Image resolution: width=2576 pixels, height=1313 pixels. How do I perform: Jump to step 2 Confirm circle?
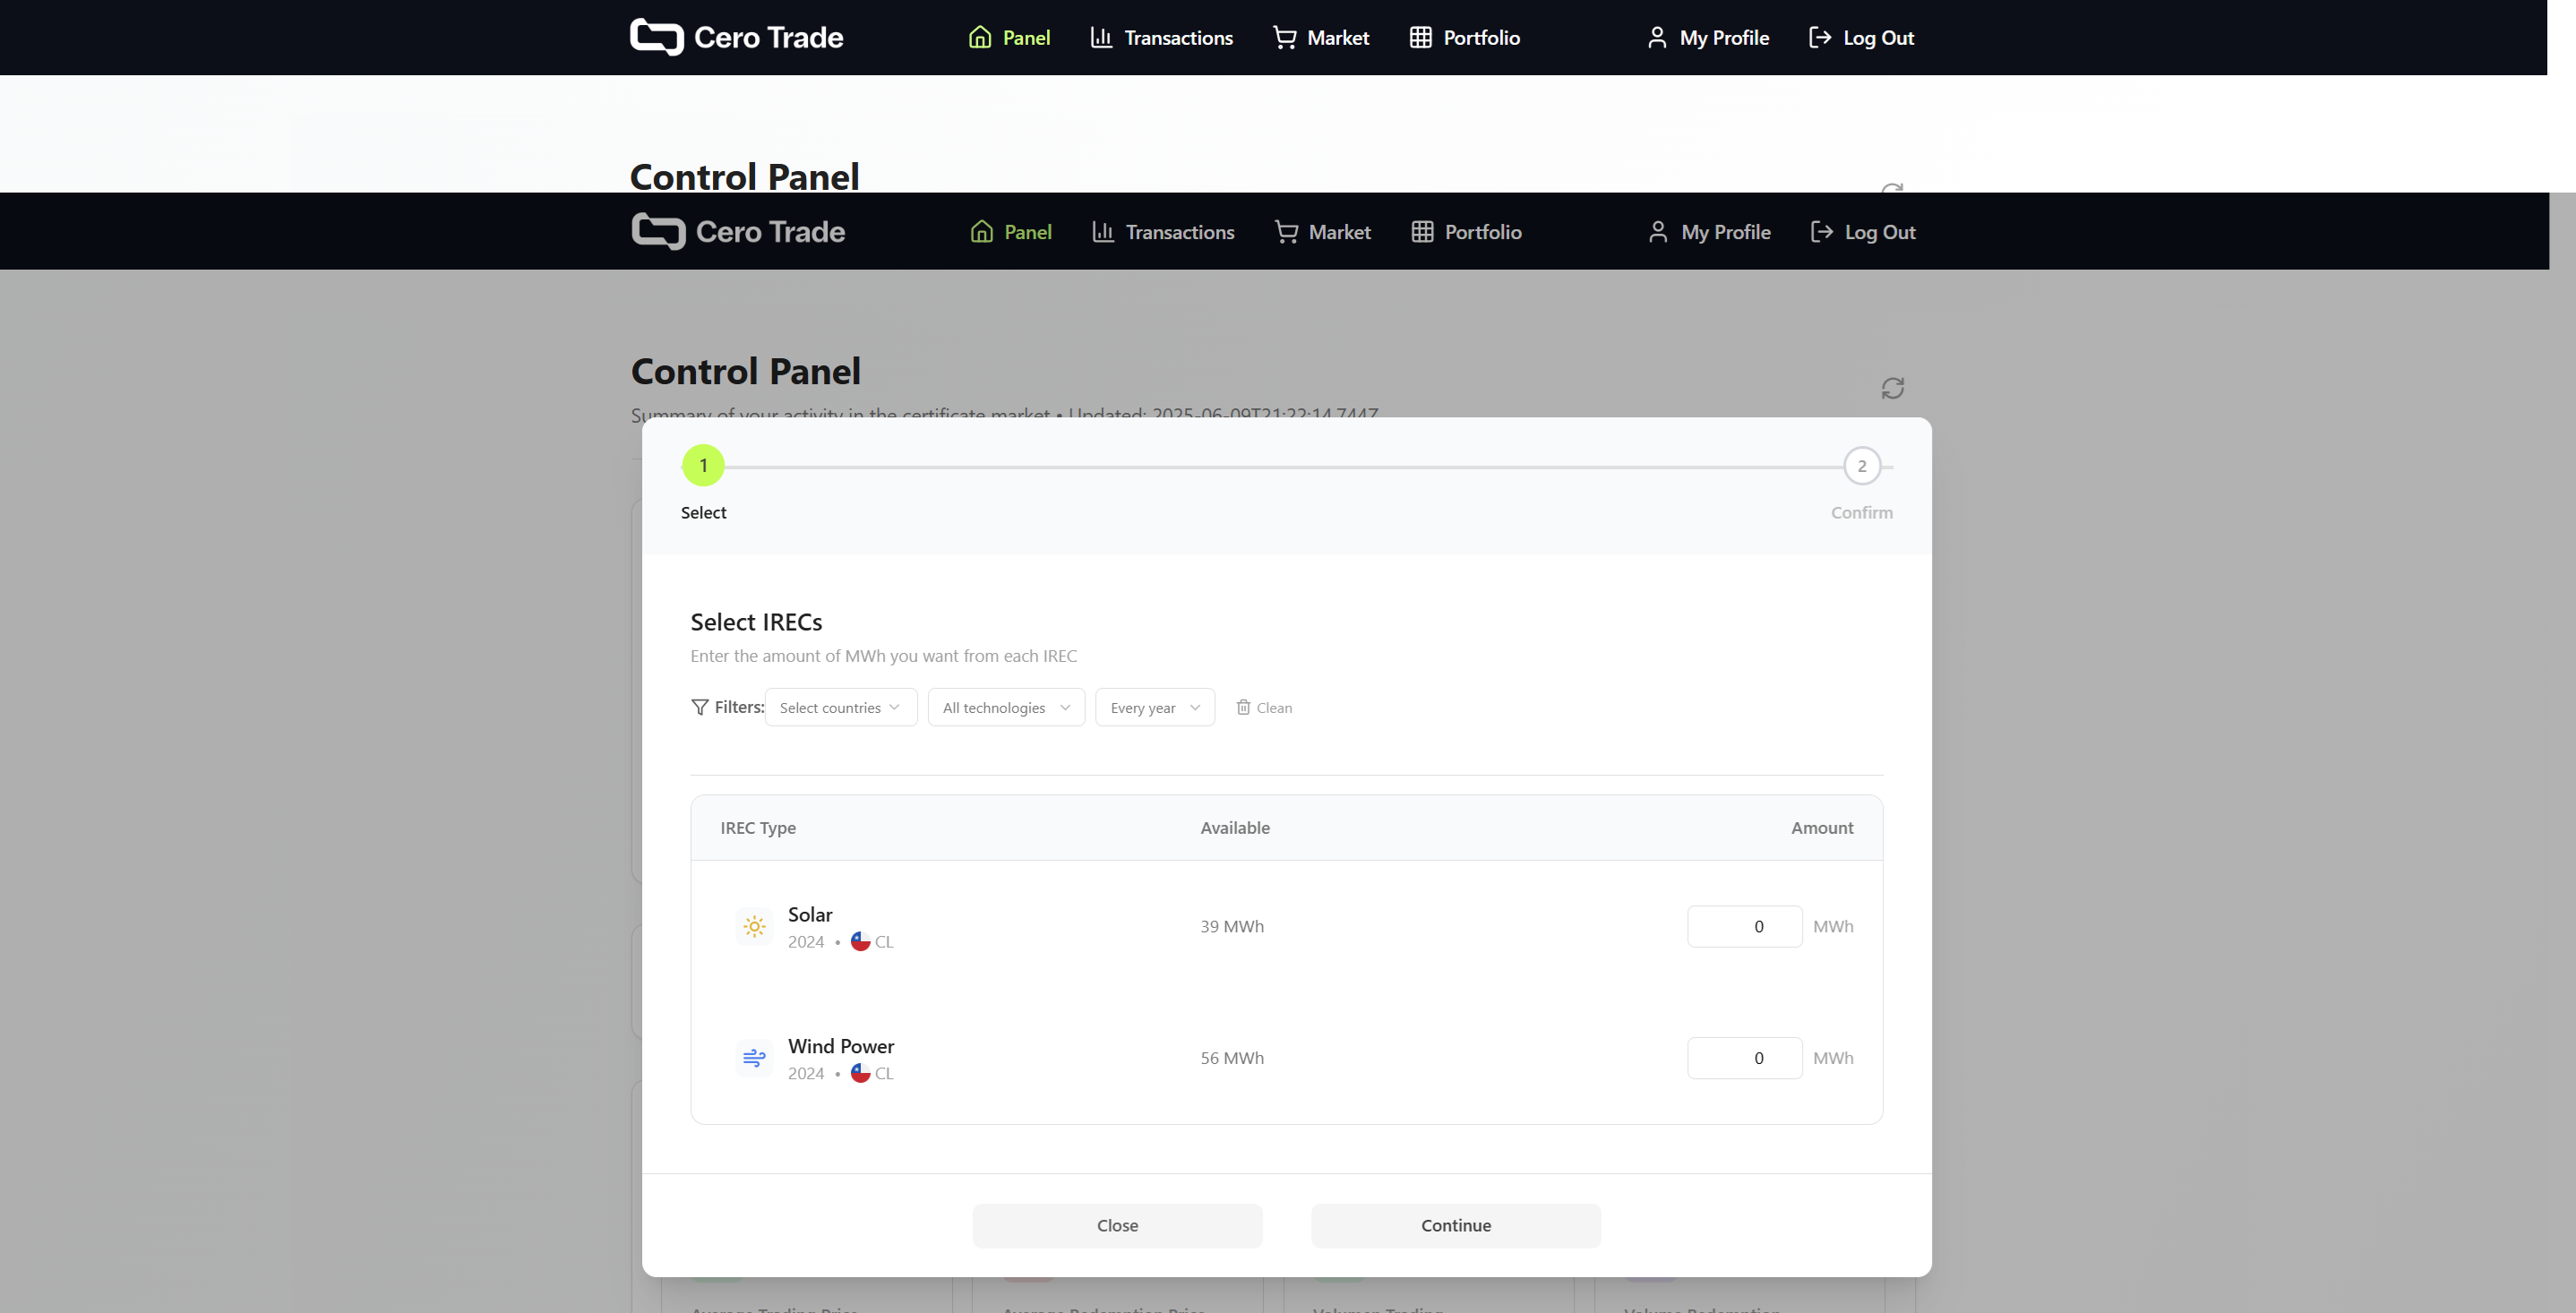1861,466
